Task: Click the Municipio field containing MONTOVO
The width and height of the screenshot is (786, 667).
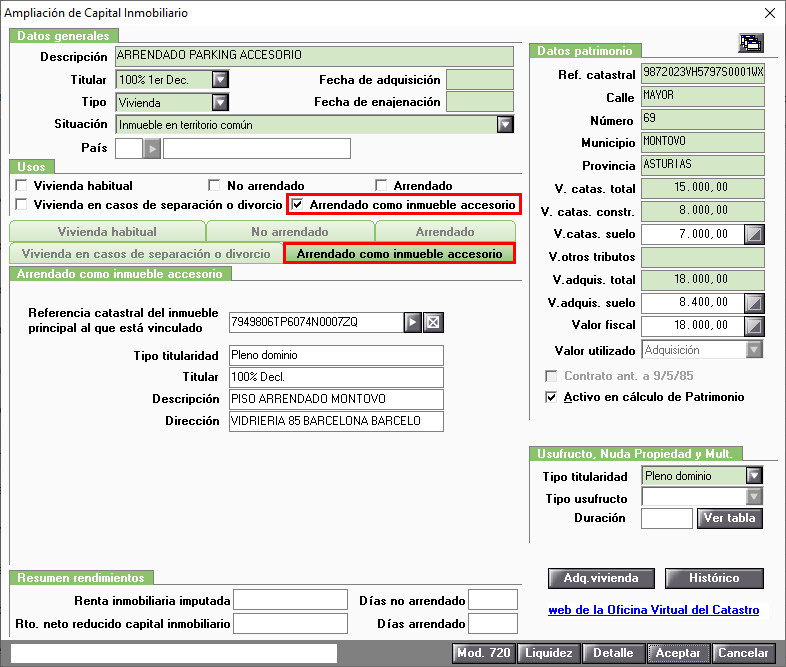Action: coord(703,142)
